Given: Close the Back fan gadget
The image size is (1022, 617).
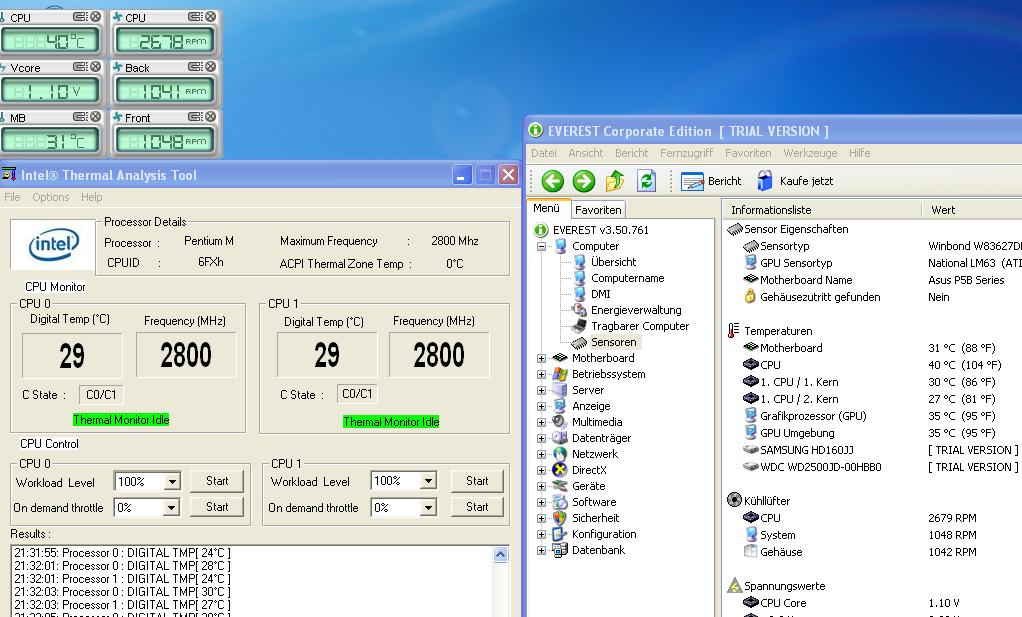Looking at the screenshot, I should [211, 66].
